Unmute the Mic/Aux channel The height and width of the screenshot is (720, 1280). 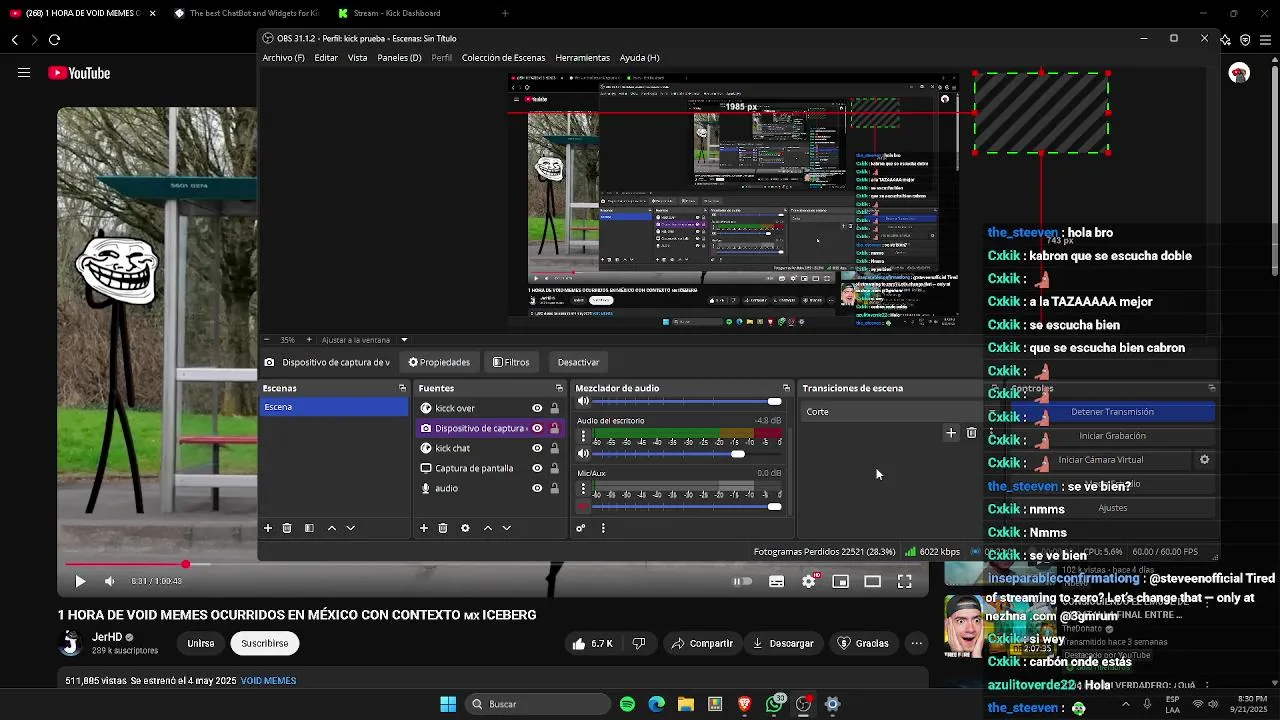tap(583, 507)
